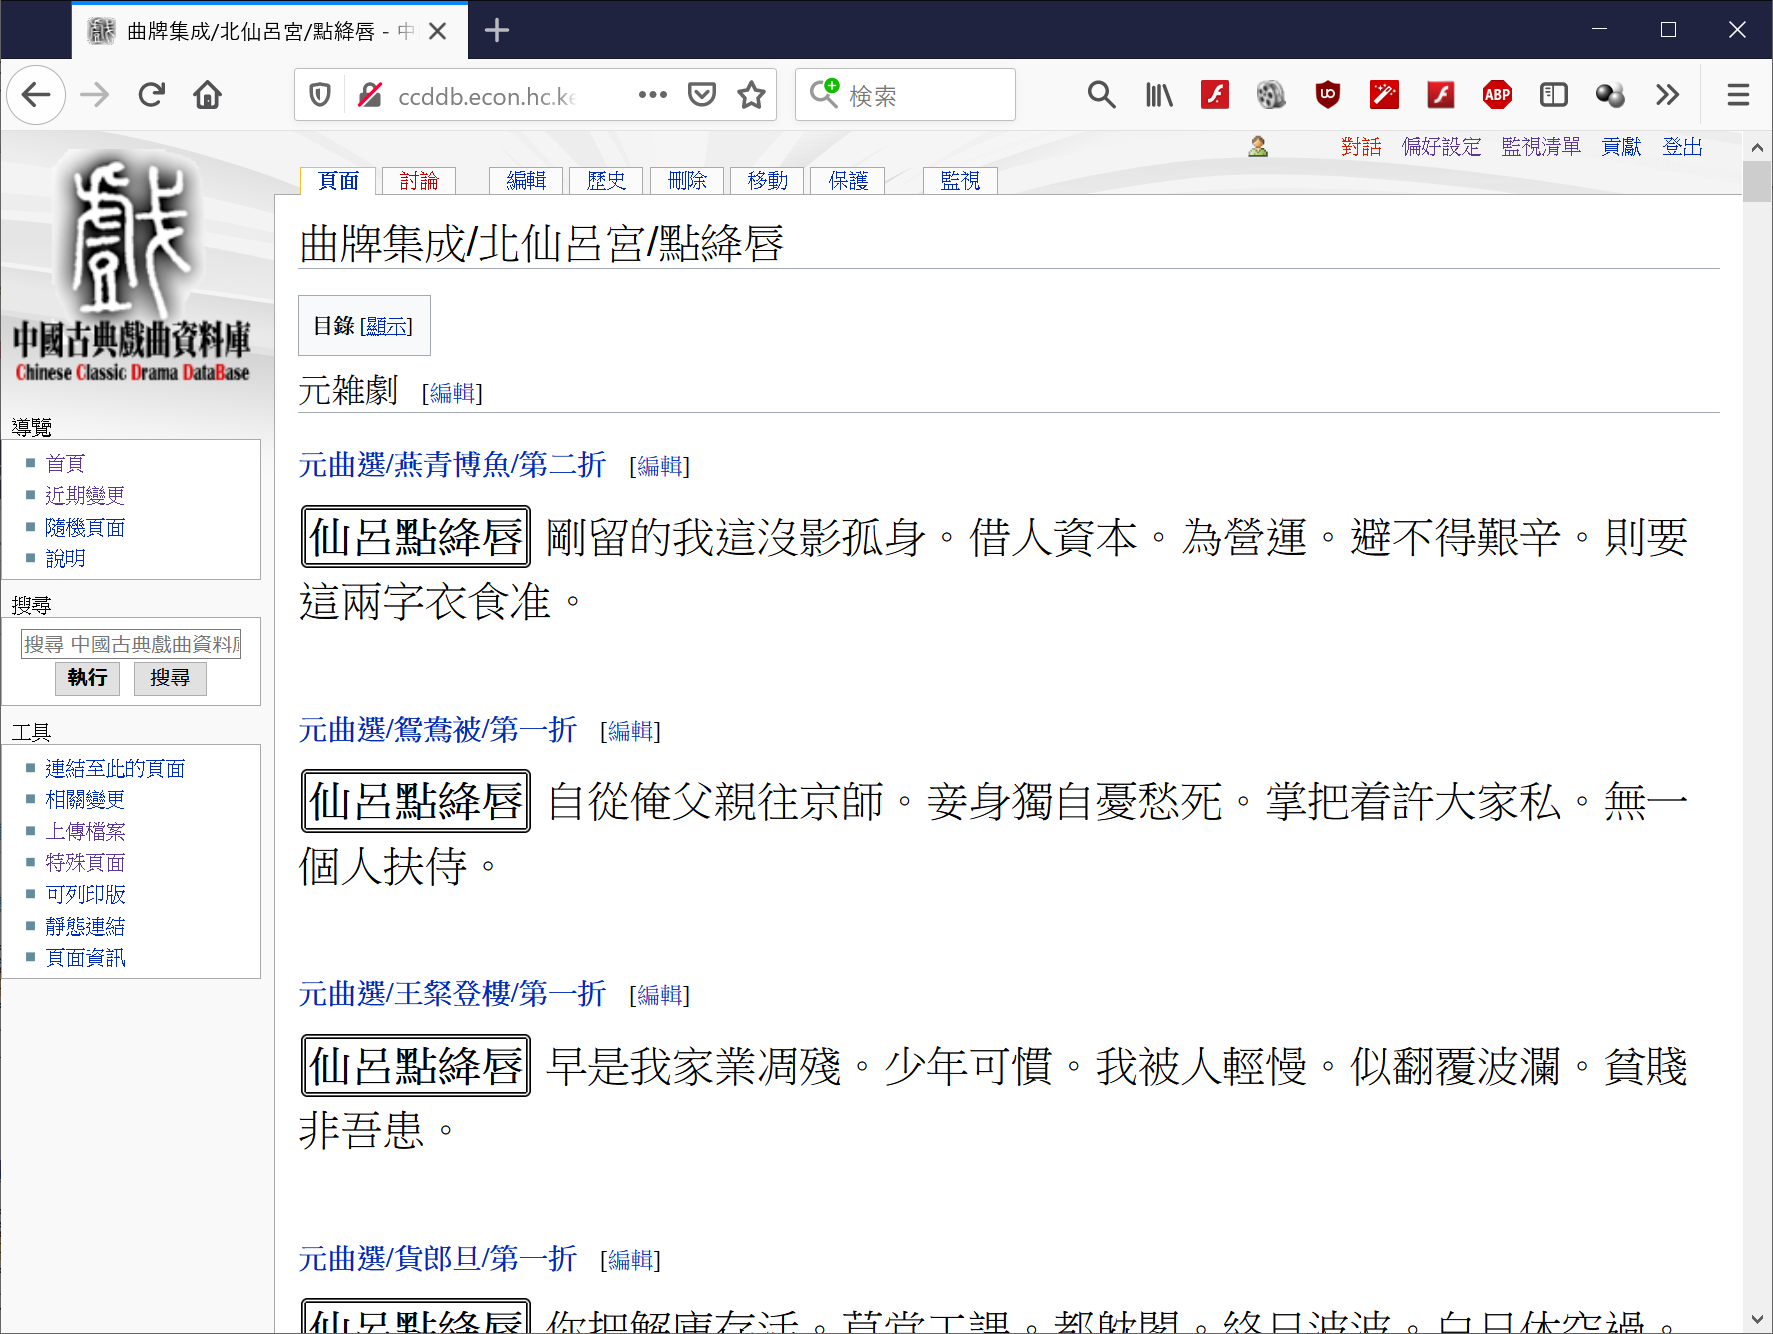The height and width of the screenshot is (1334, 1773).
Task: Click the 近期變更 sidebar link
Action: point(85,495)
